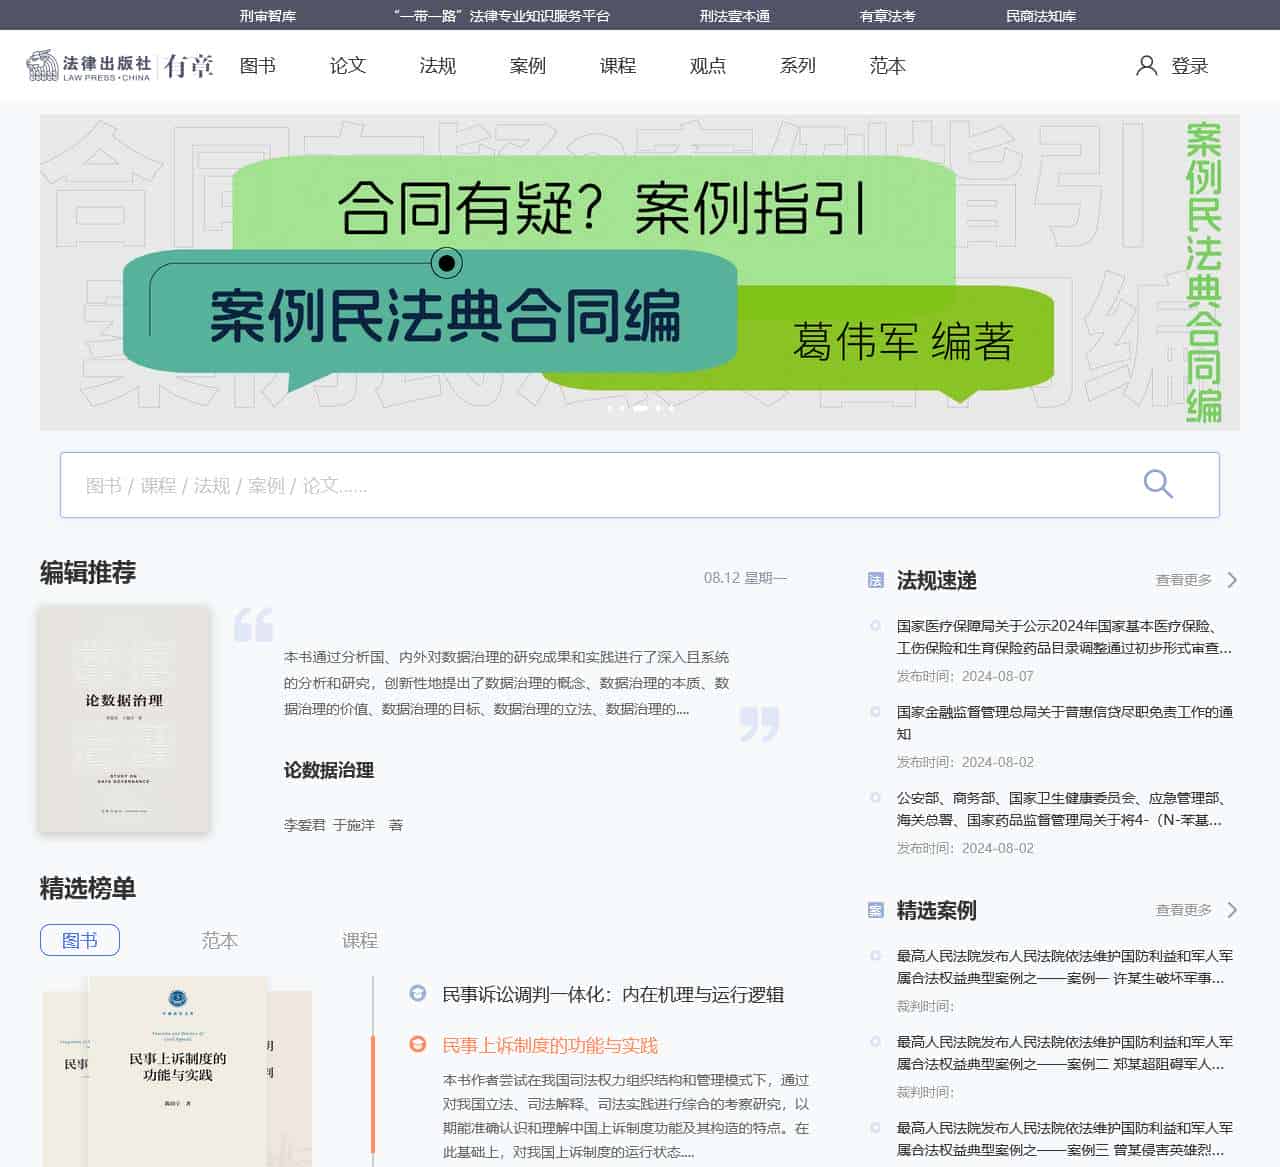This screenshot has height=1167, width=1280.
Task: Open the 系列 navigation item
Action: [x=798, y=66]
